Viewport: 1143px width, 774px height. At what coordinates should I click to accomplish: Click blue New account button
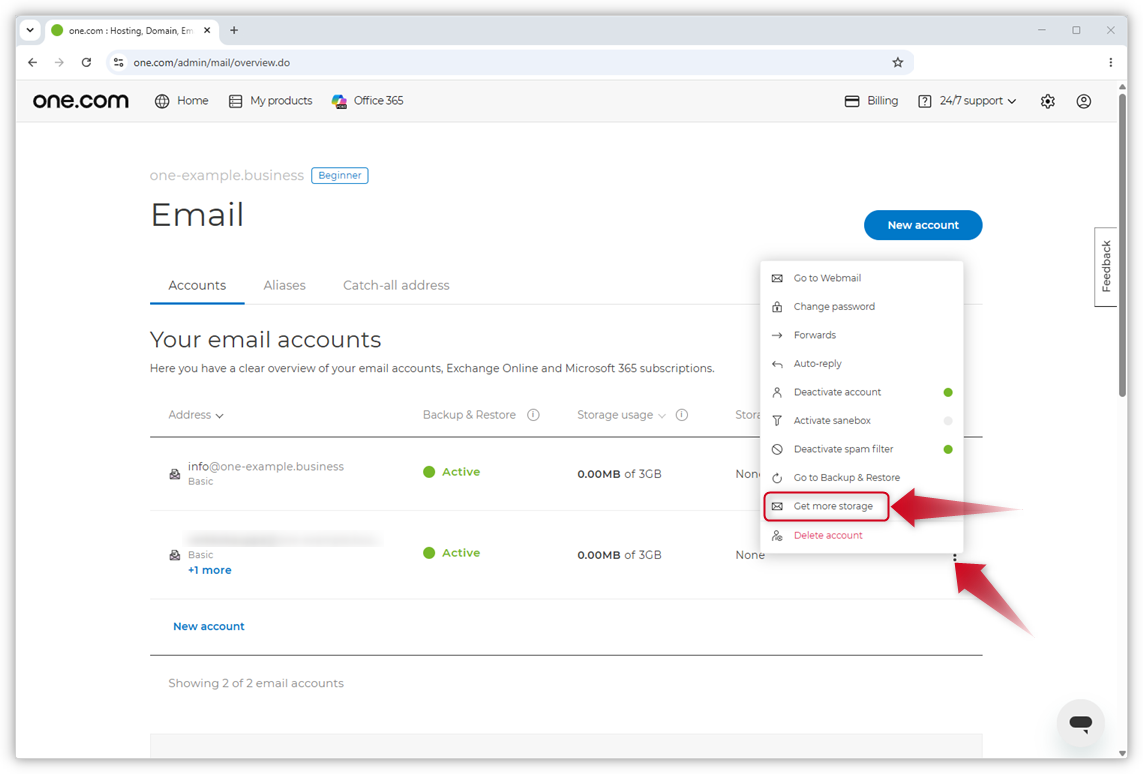tap(923, 225)
